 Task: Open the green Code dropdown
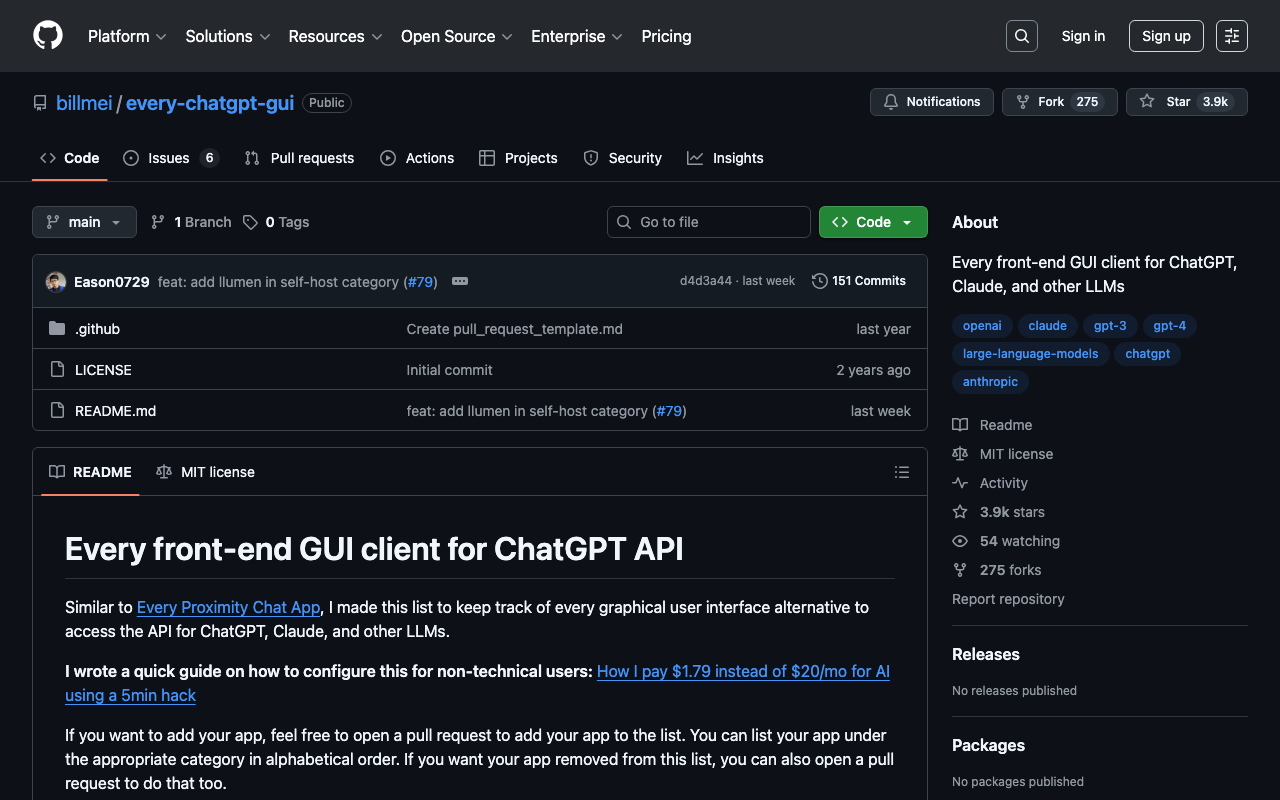tap(873, 222)
